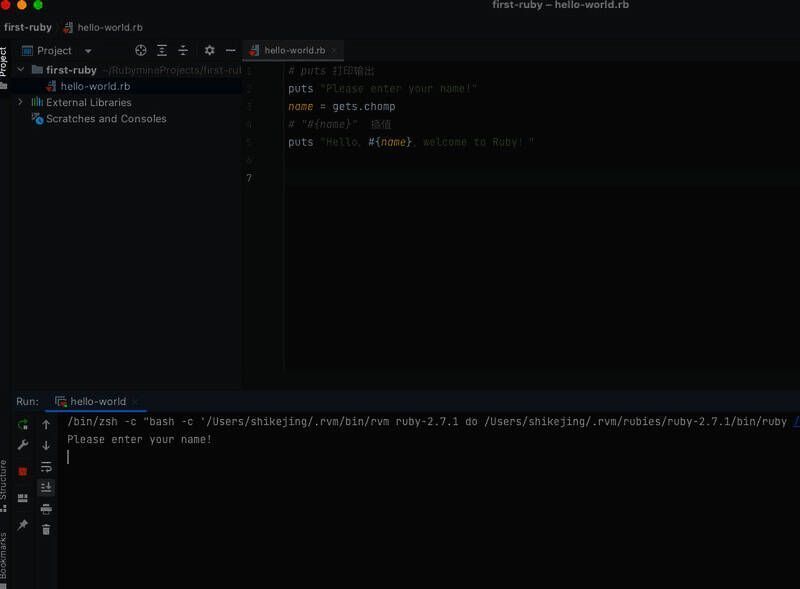Click the down arrow in Run panel
The width and height of the screenshot is (800, 589).
pos(46,445)
